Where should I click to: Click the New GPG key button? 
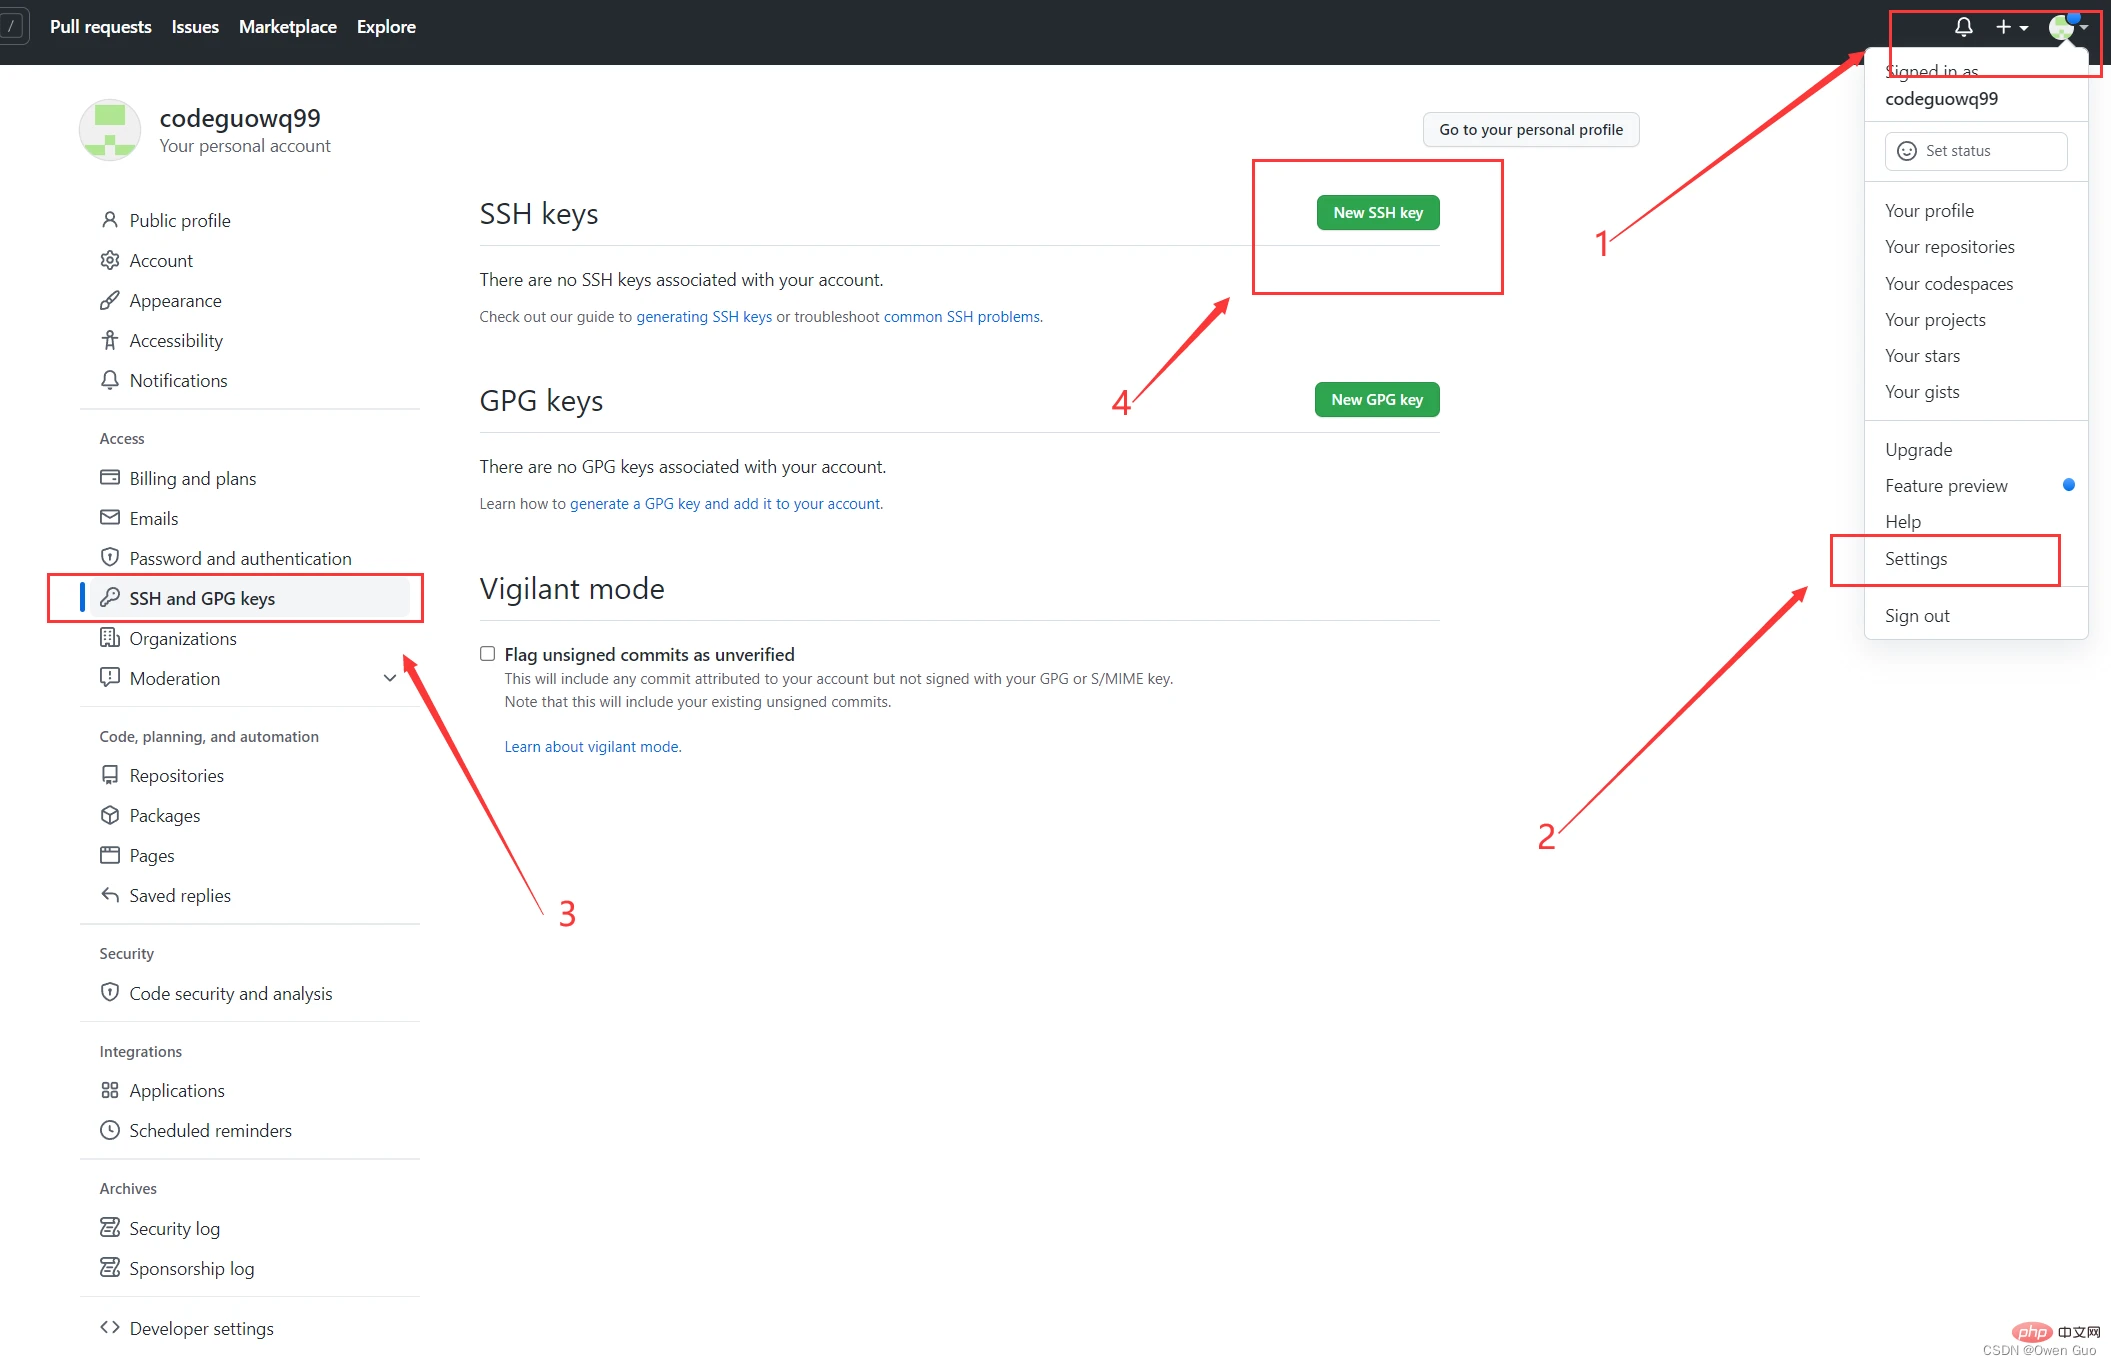click(1376, 400)
